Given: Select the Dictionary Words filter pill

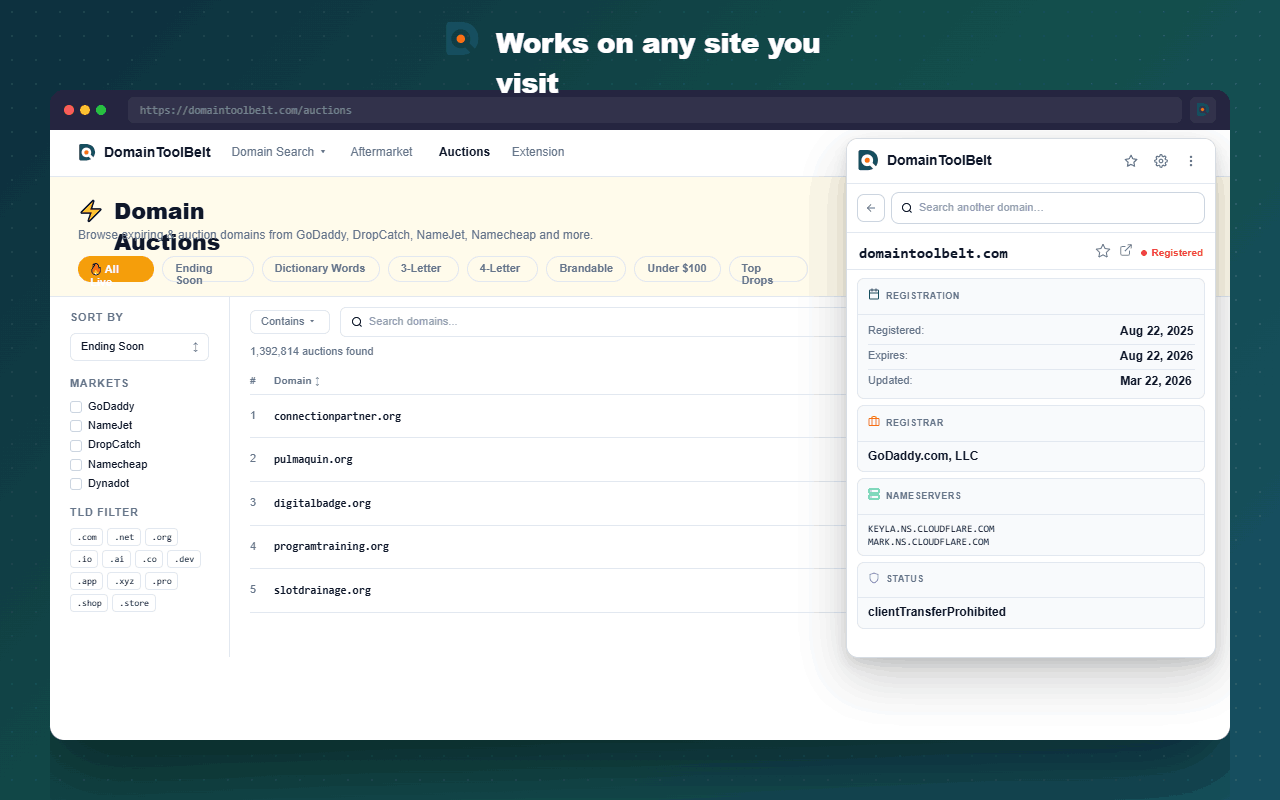Looking at the screenshot, I should [320, 269].
